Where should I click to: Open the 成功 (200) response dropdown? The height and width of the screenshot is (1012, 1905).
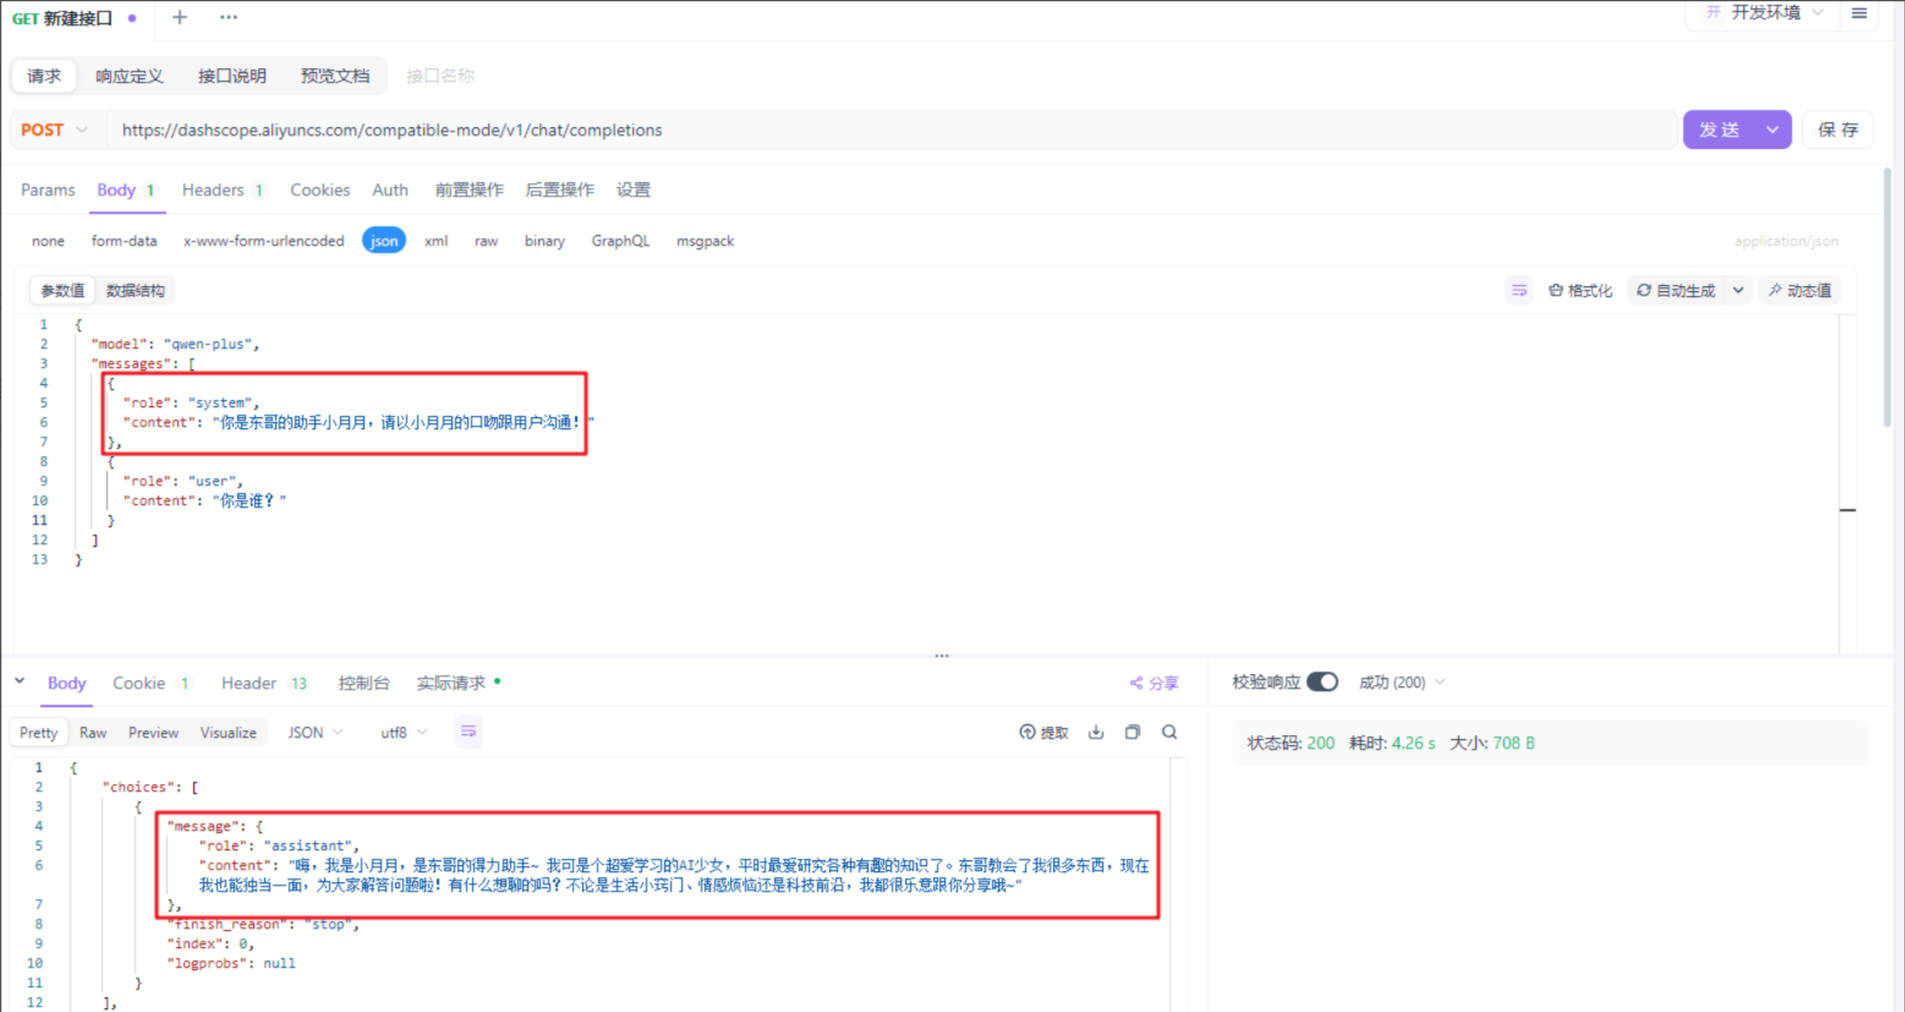pyautogui.click(x=1402, y=682)
